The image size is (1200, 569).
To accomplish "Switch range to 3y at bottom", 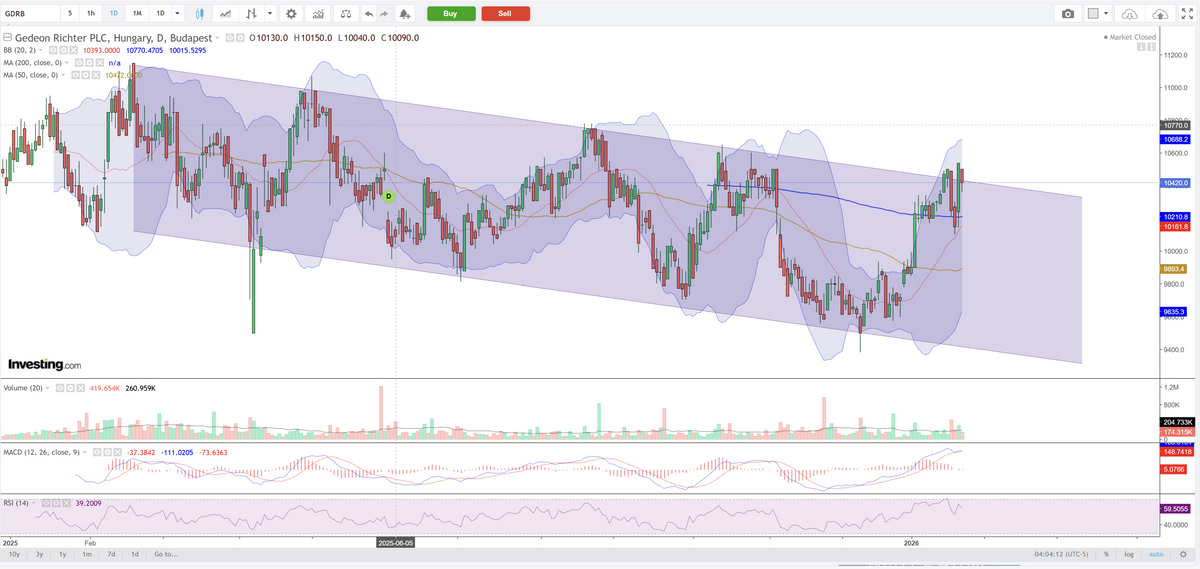I will [x=39, y=554].
